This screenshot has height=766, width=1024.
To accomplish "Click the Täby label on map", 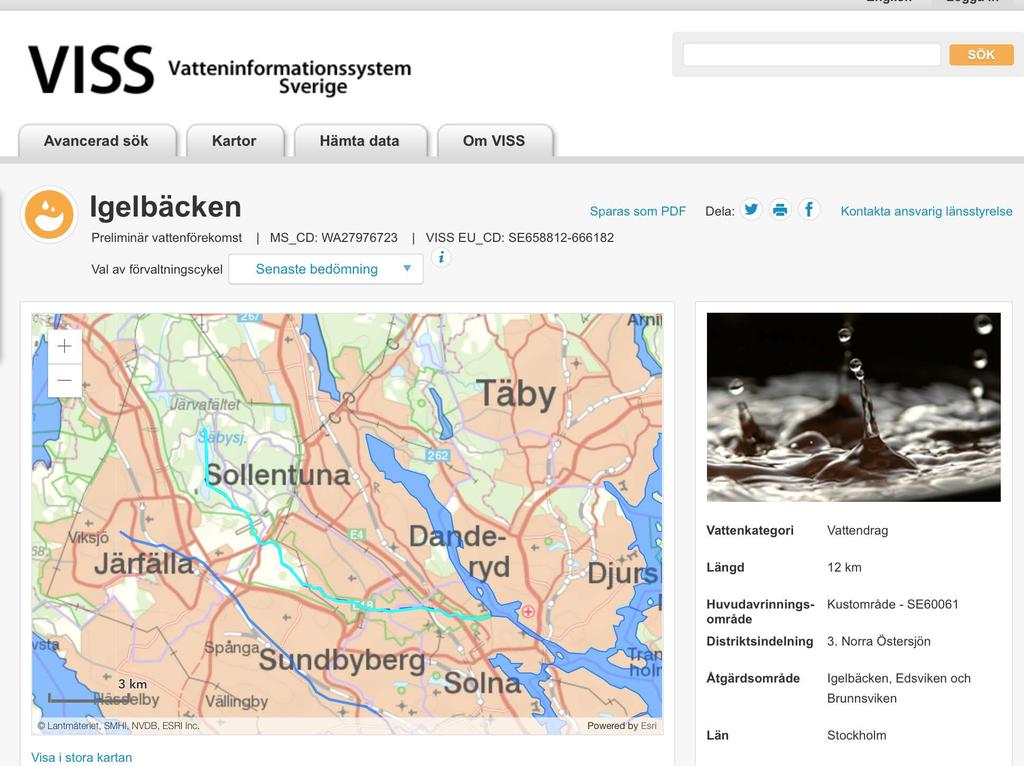I will (517, 394).
